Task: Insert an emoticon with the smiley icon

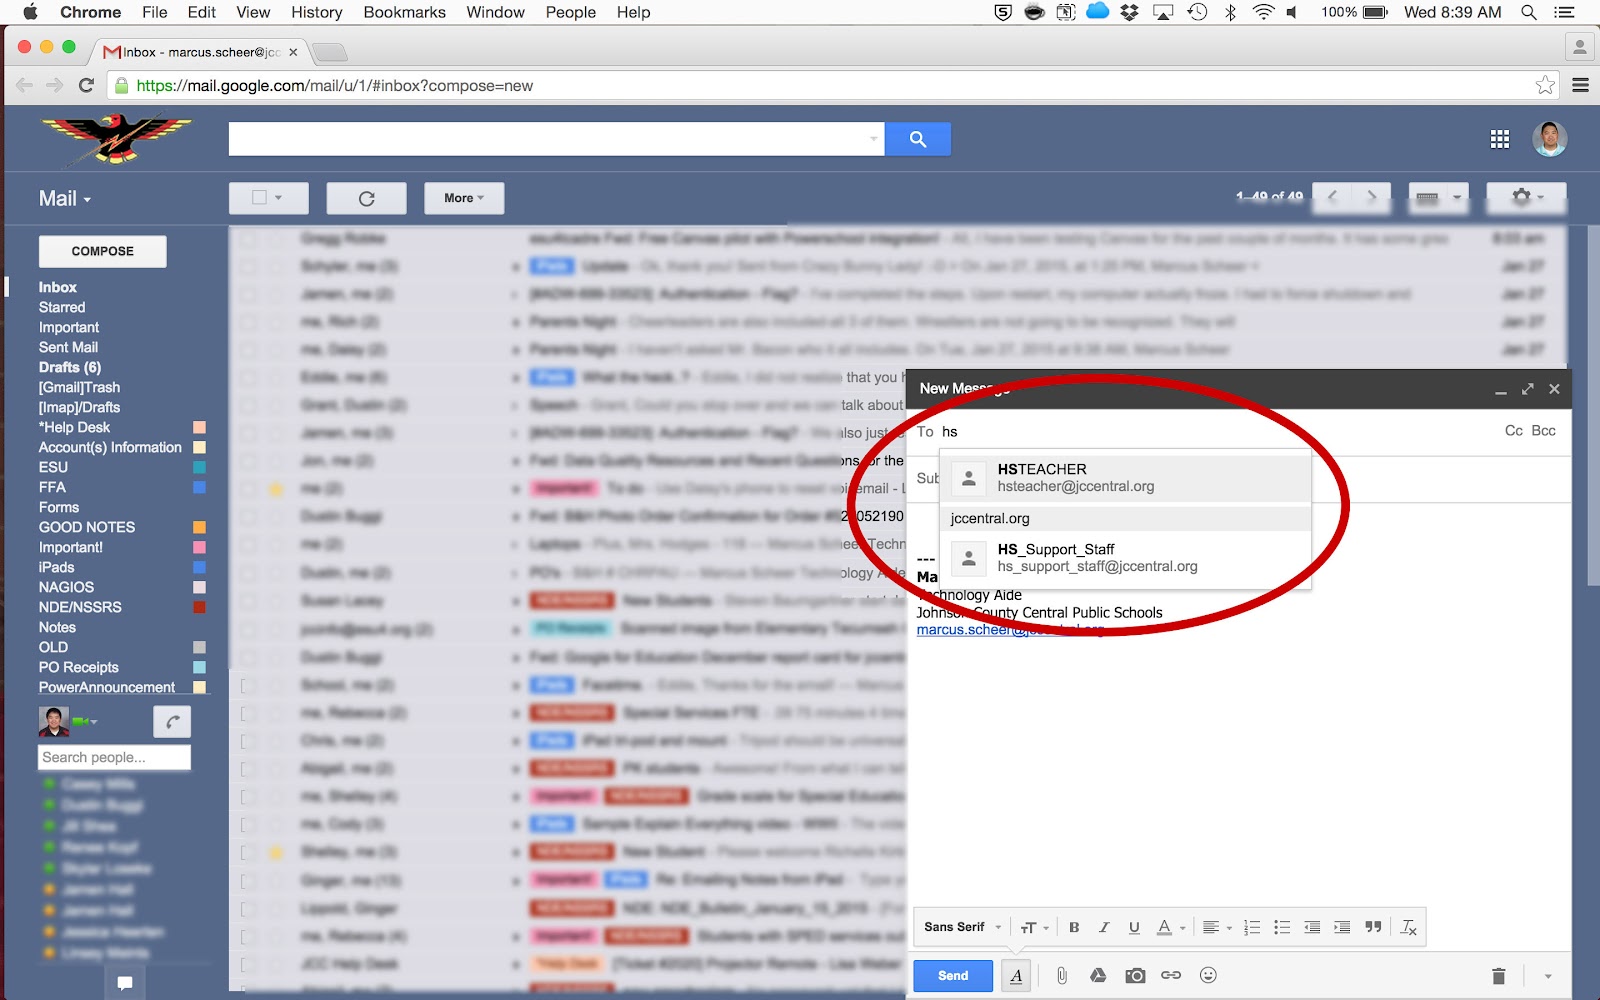Action: [1208, 975]
